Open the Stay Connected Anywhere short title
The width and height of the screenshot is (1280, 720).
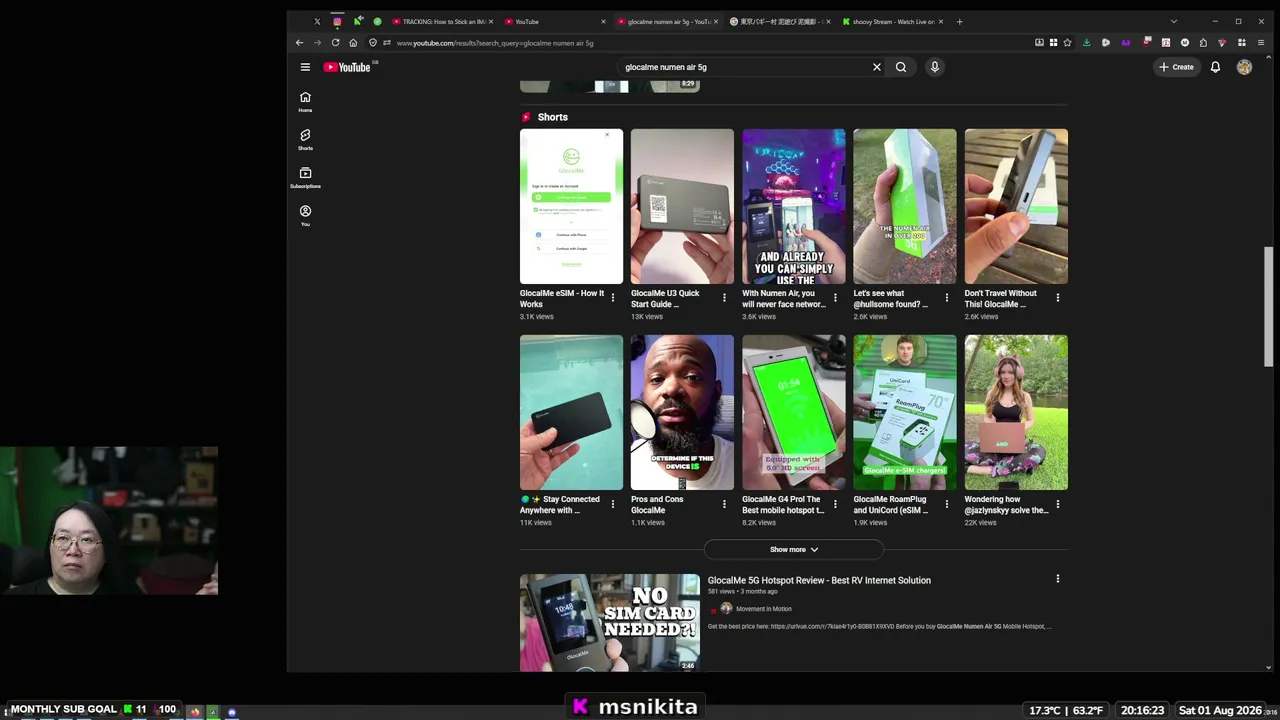[x=560, y=504]
